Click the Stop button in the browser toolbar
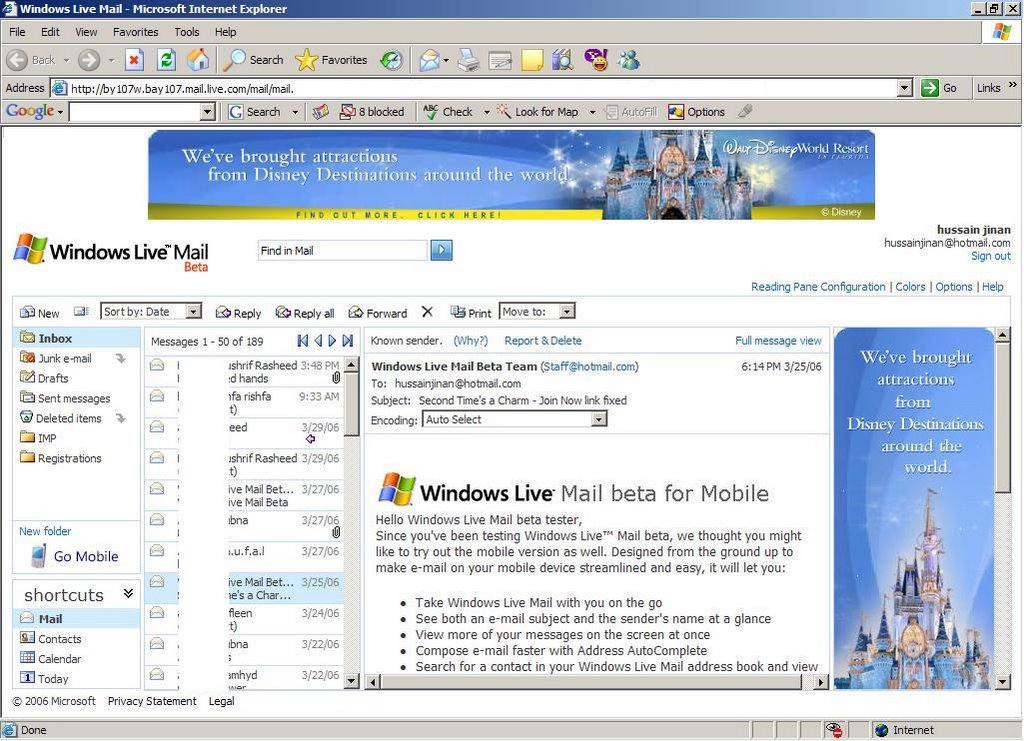 134,60
